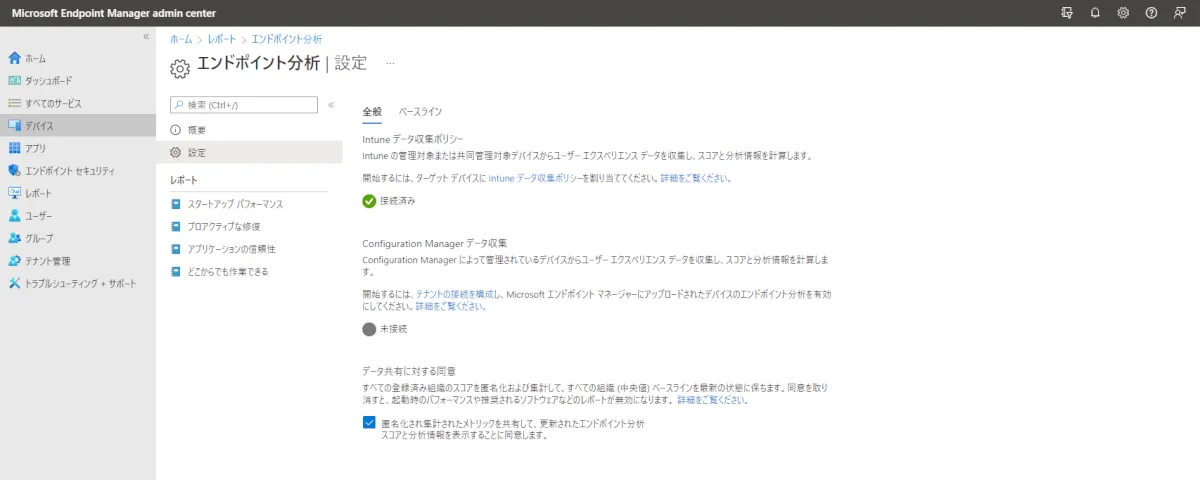This screenshot has width=1200, height=480.
Task: Click the データ共有に対する同意 heading
Action: click(410, 371)
